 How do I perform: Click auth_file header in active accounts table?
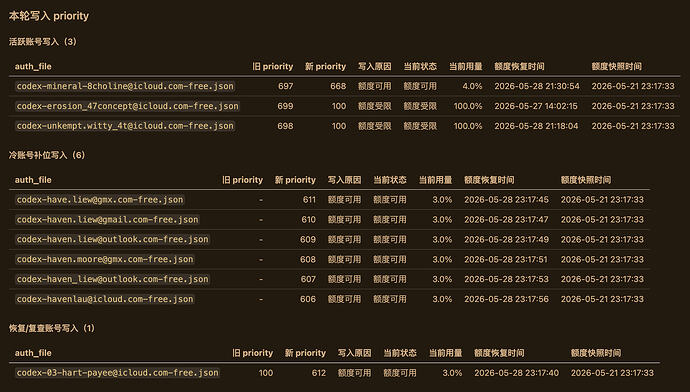33,66
